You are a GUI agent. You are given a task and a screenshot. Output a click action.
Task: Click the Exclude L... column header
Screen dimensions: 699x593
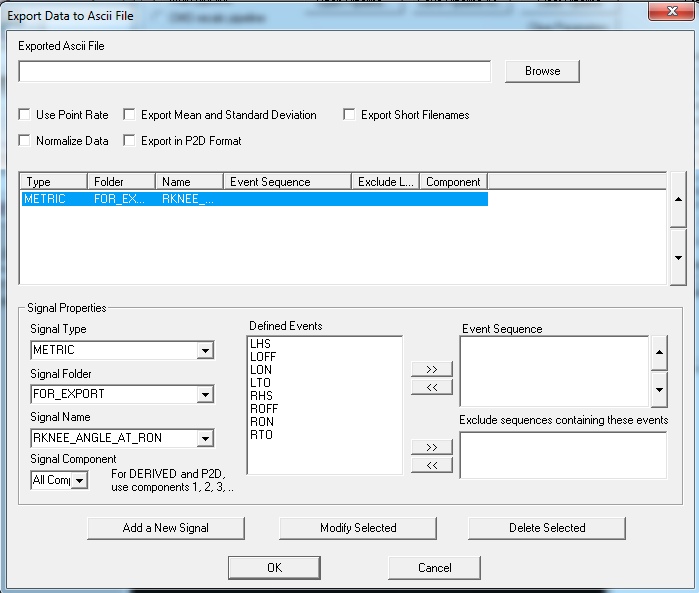[386, 181]
